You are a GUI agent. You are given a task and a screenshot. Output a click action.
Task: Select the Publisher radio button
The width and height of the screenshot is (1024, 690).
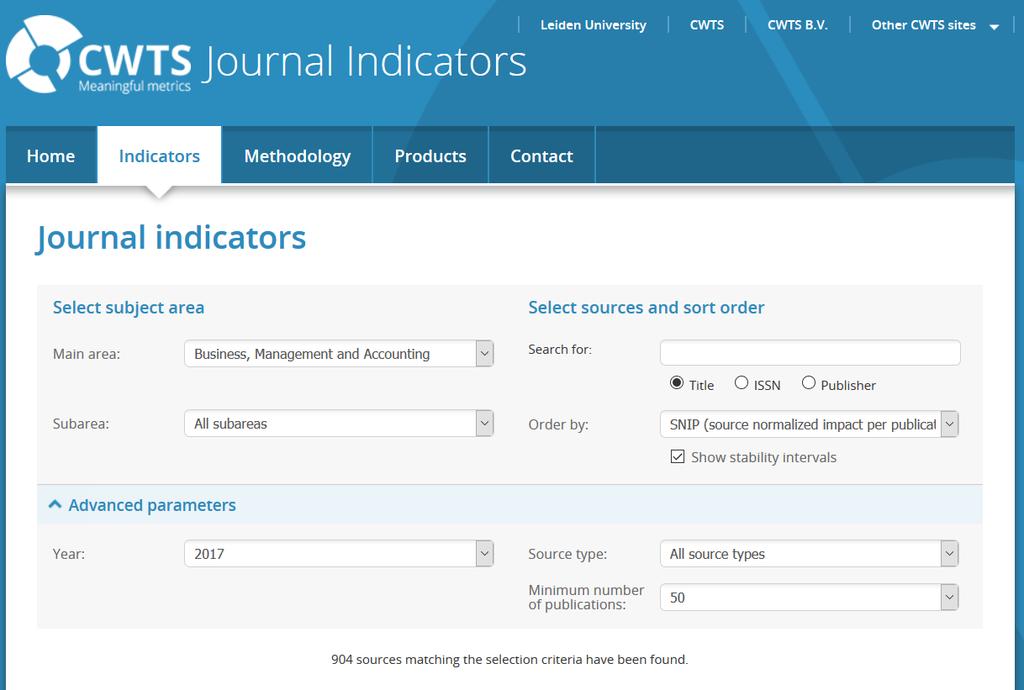click(808, 383)
